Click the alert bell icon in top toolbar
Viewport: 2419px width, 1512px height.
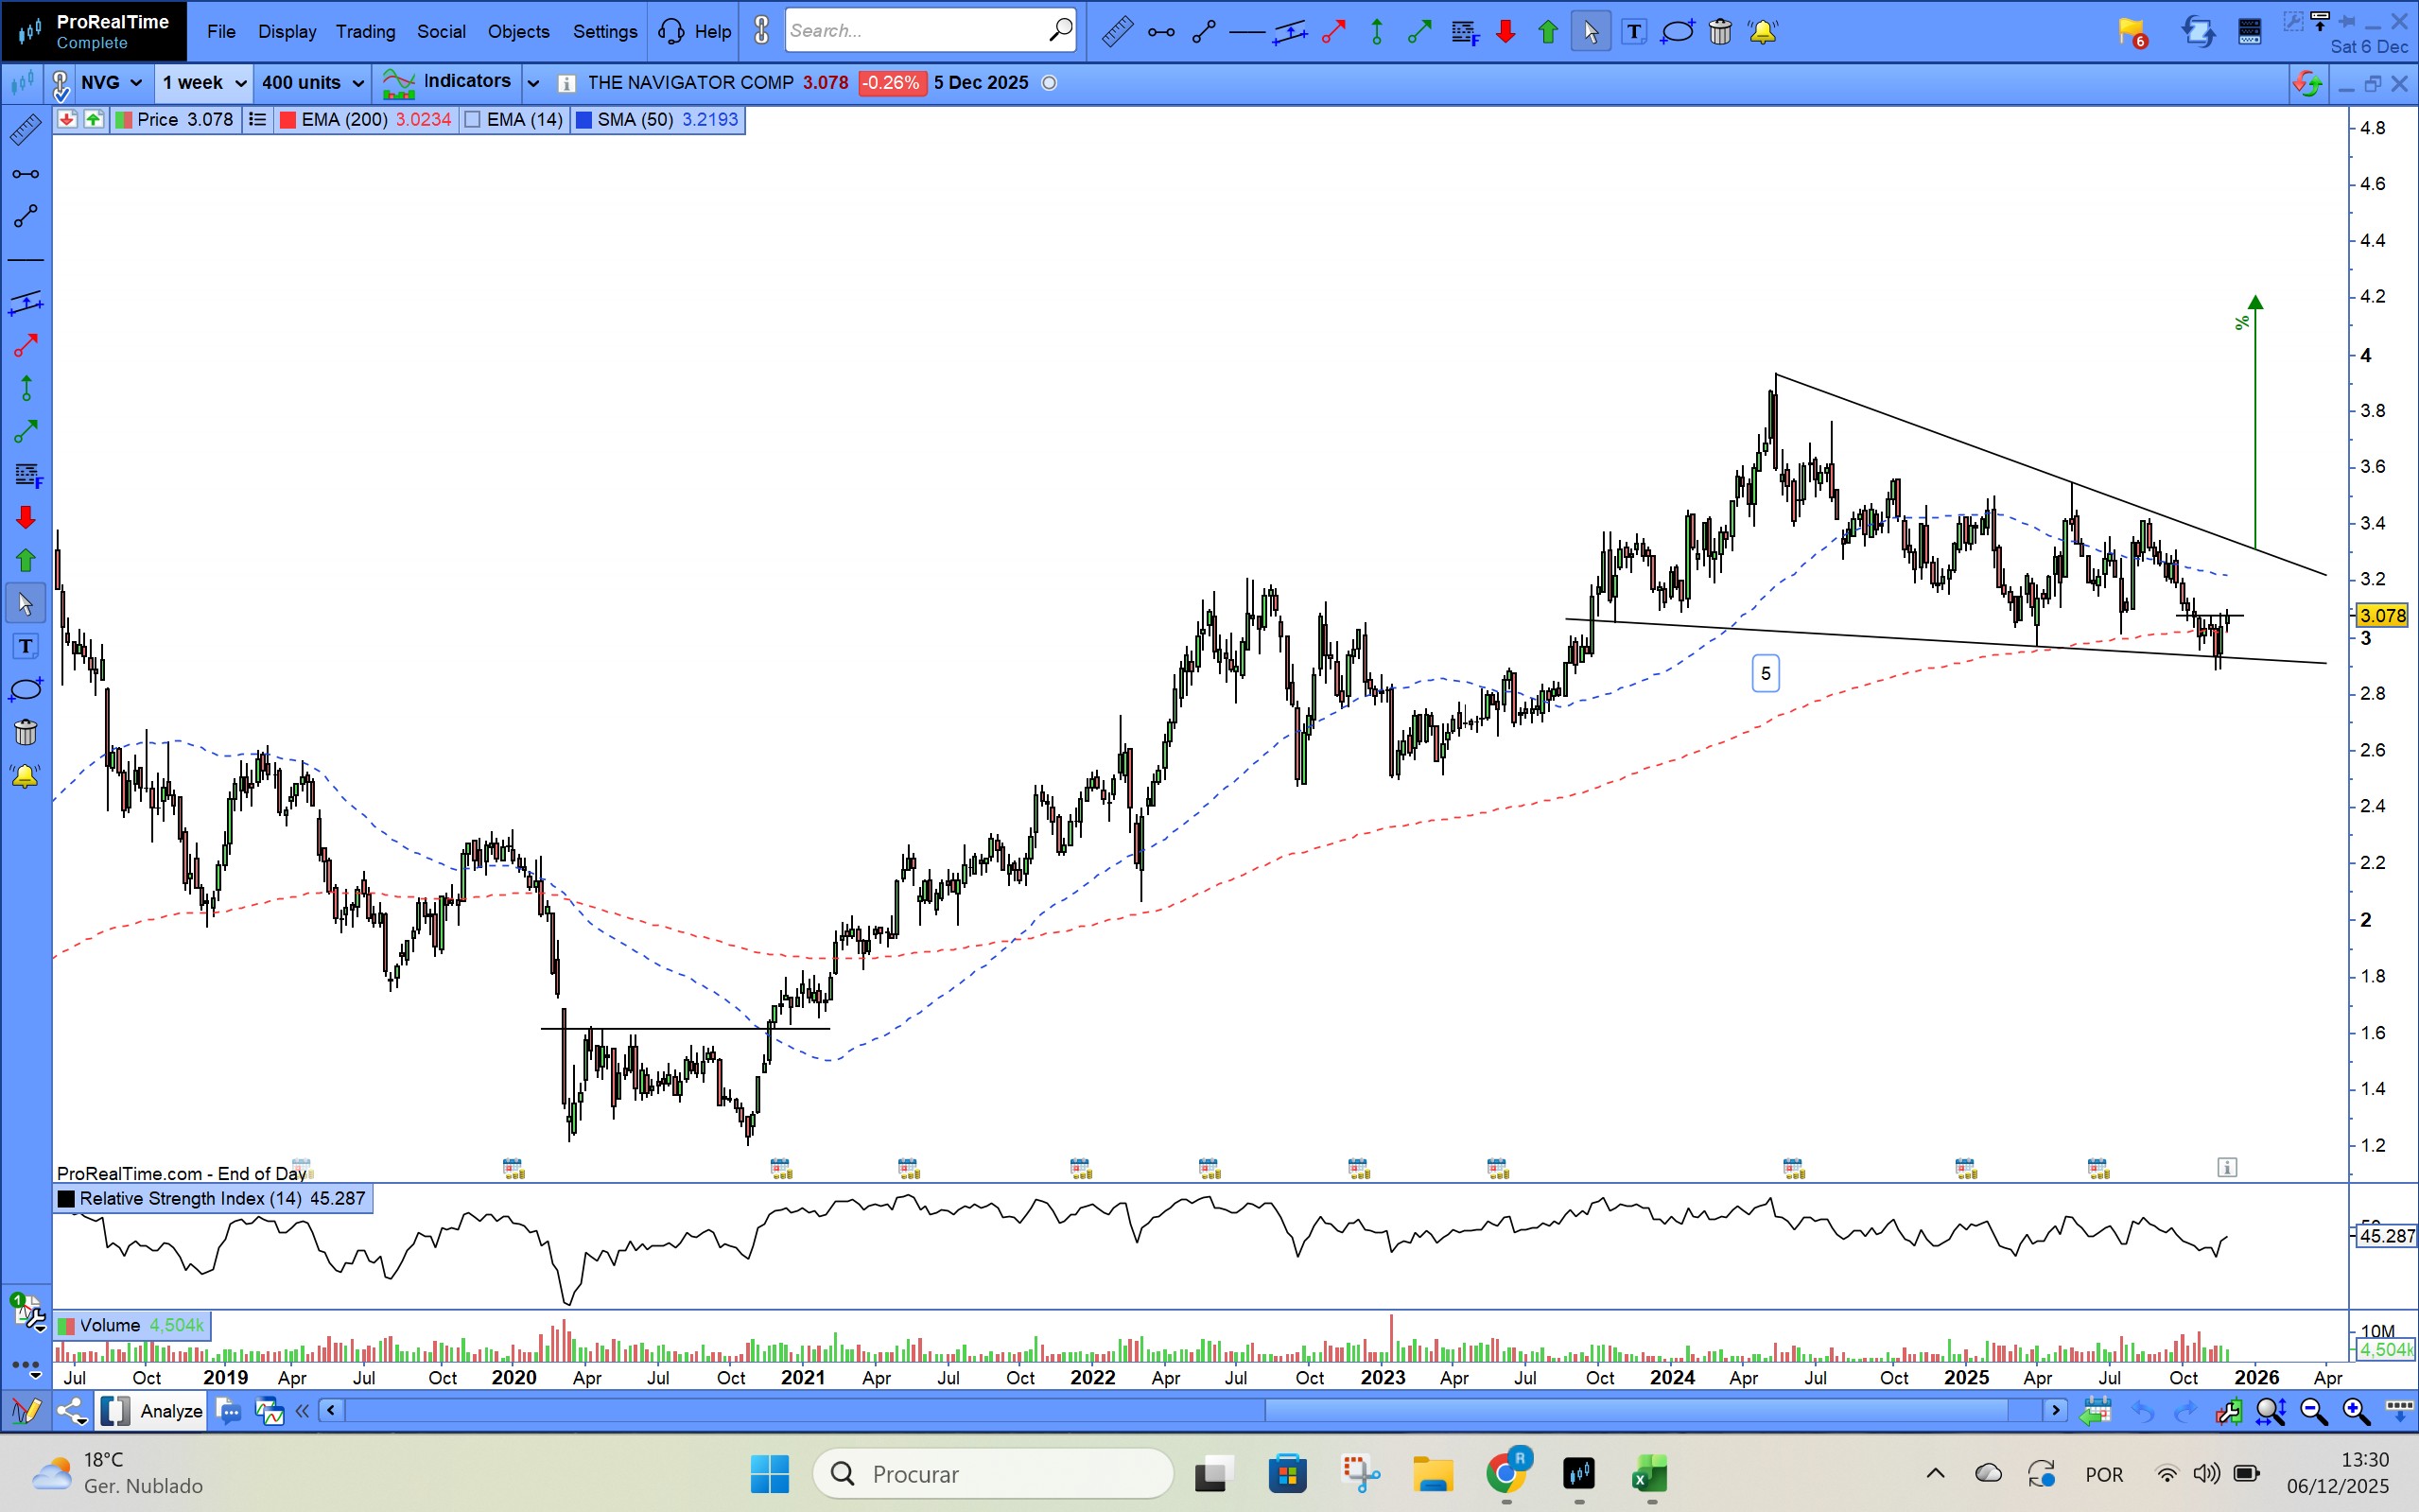coord(1763,32)
